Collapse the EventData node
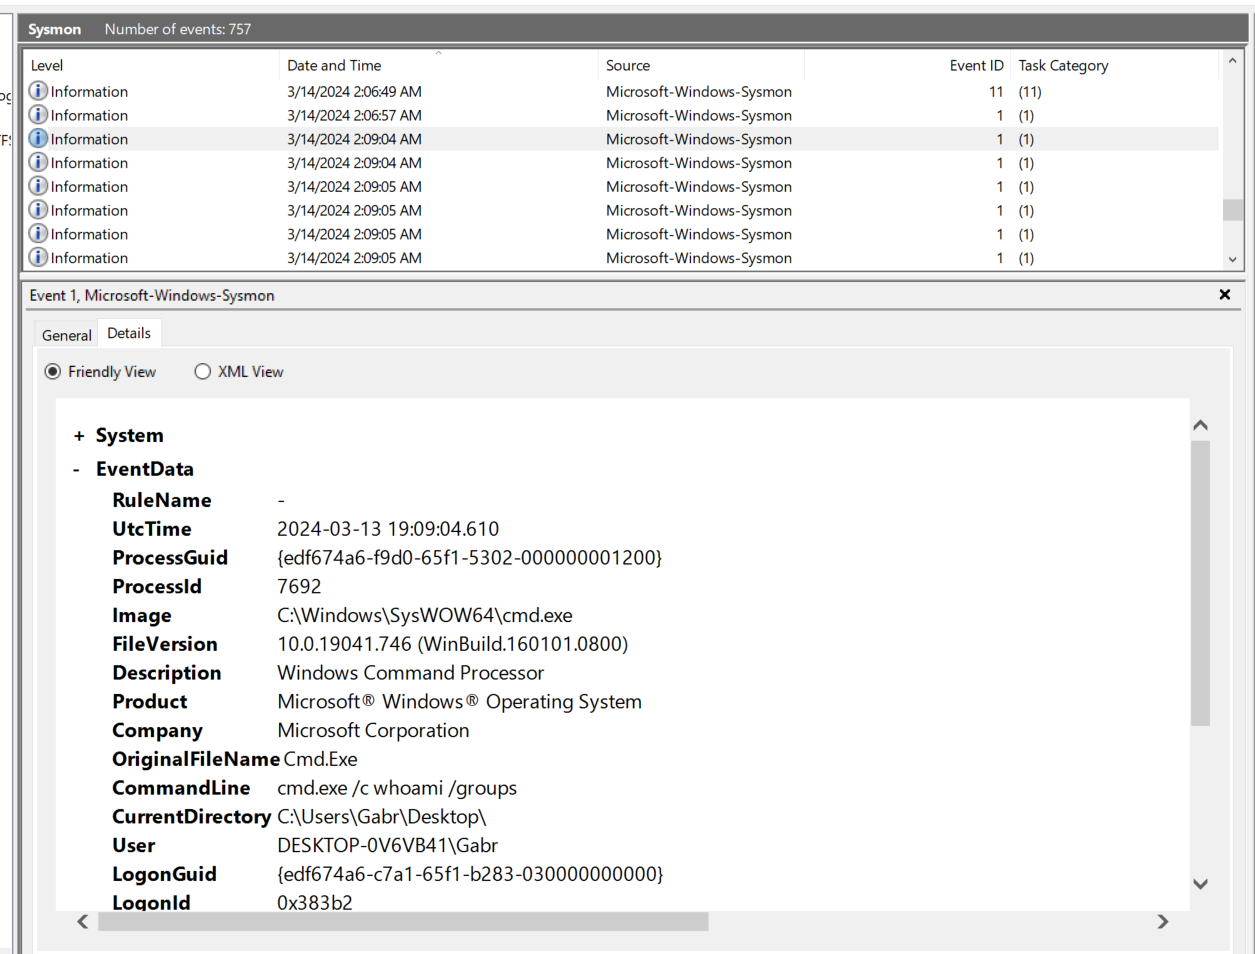Screen dimensions: 1255x954 click(x=77, y=469)
